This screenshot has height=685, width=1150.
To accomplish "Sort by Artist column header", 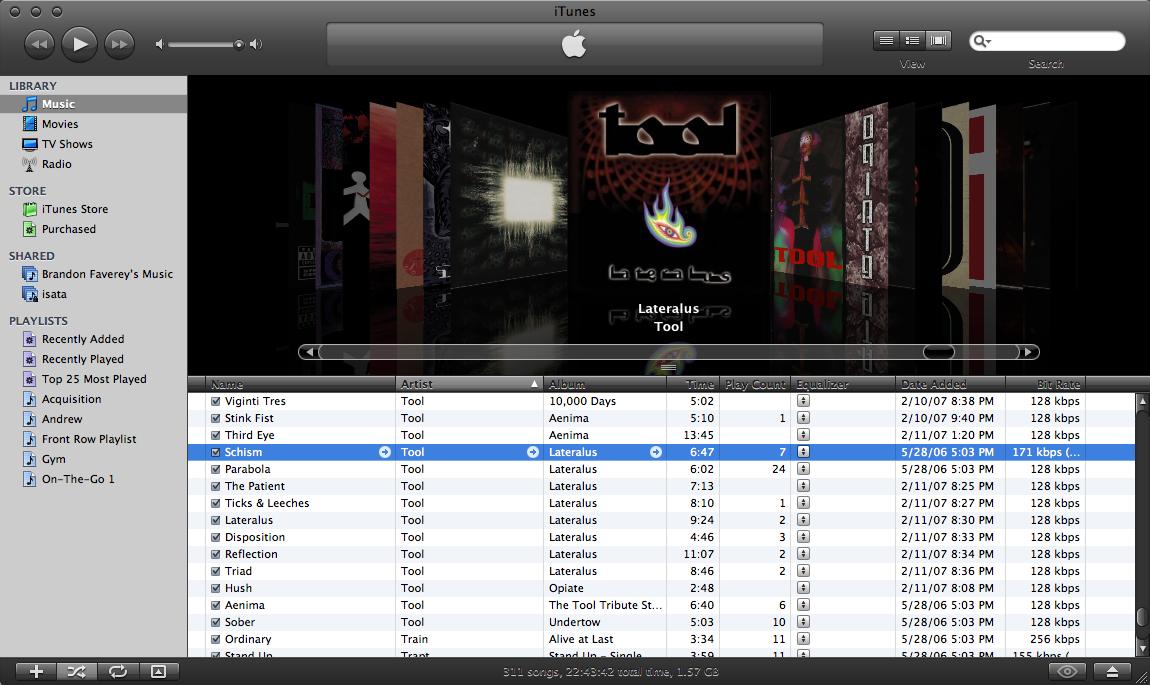I will (469, 384).
